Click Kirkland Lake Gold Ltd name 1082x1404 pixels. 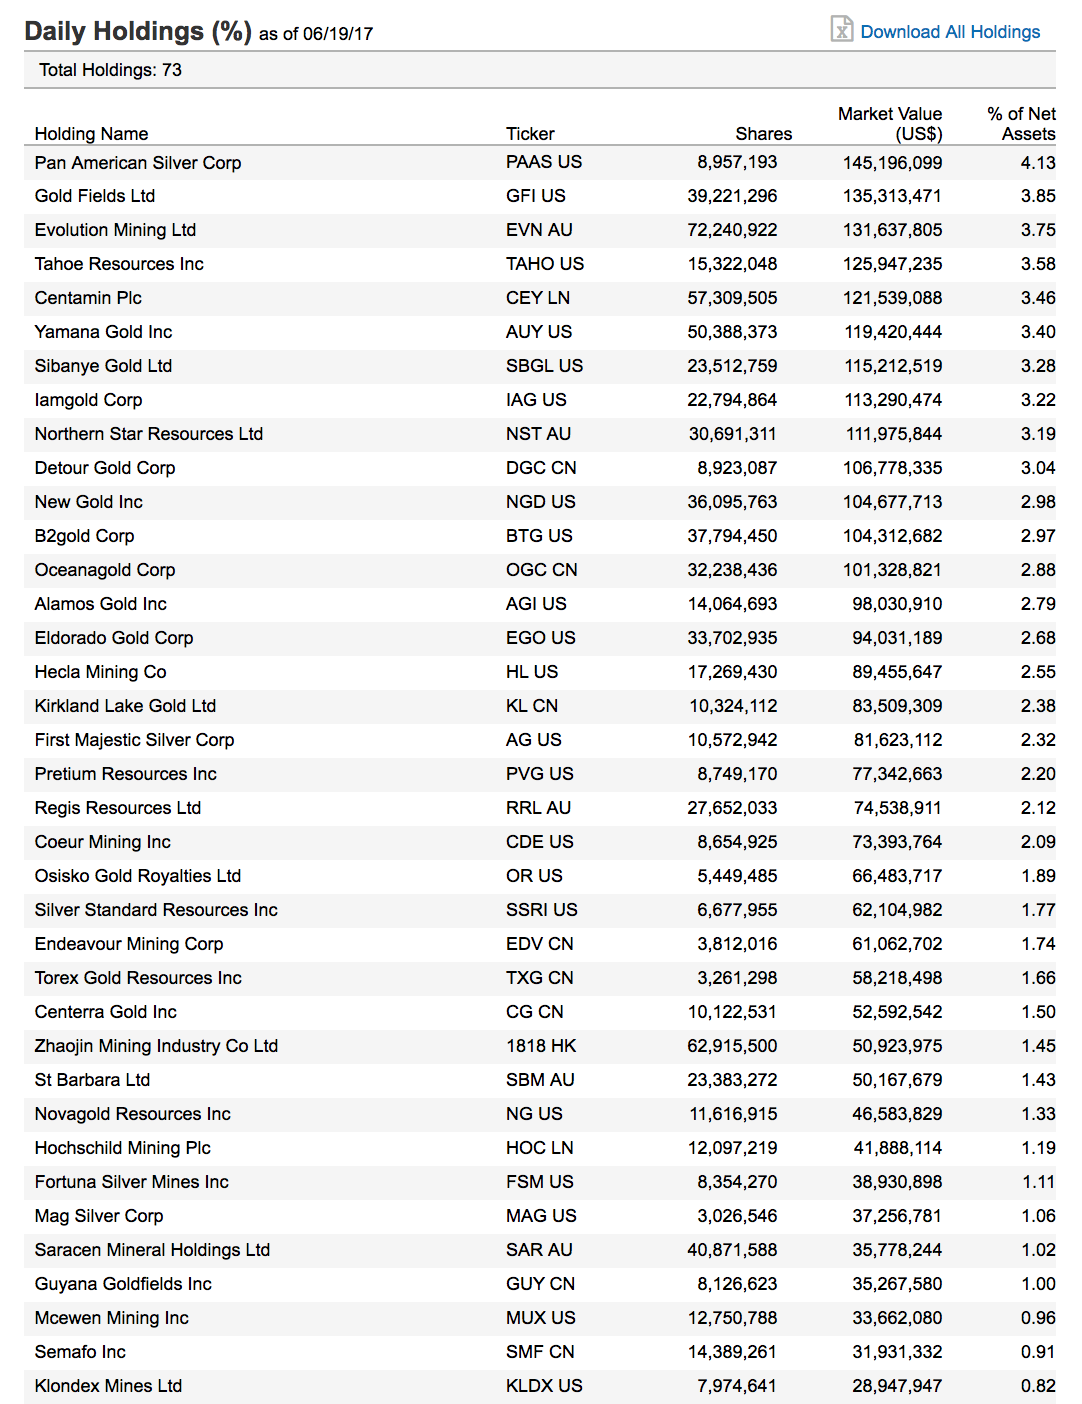(x=125, y=706)
